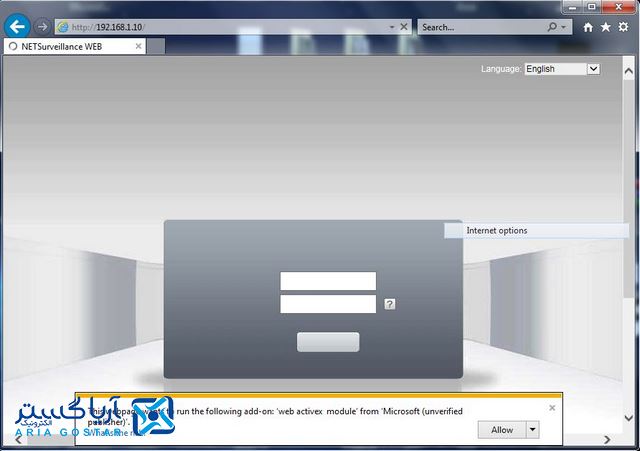The width and height of the screenshot is (640, 451).
Task: Click the vertical scrollbar up arrow
Action: pos(629,71)
